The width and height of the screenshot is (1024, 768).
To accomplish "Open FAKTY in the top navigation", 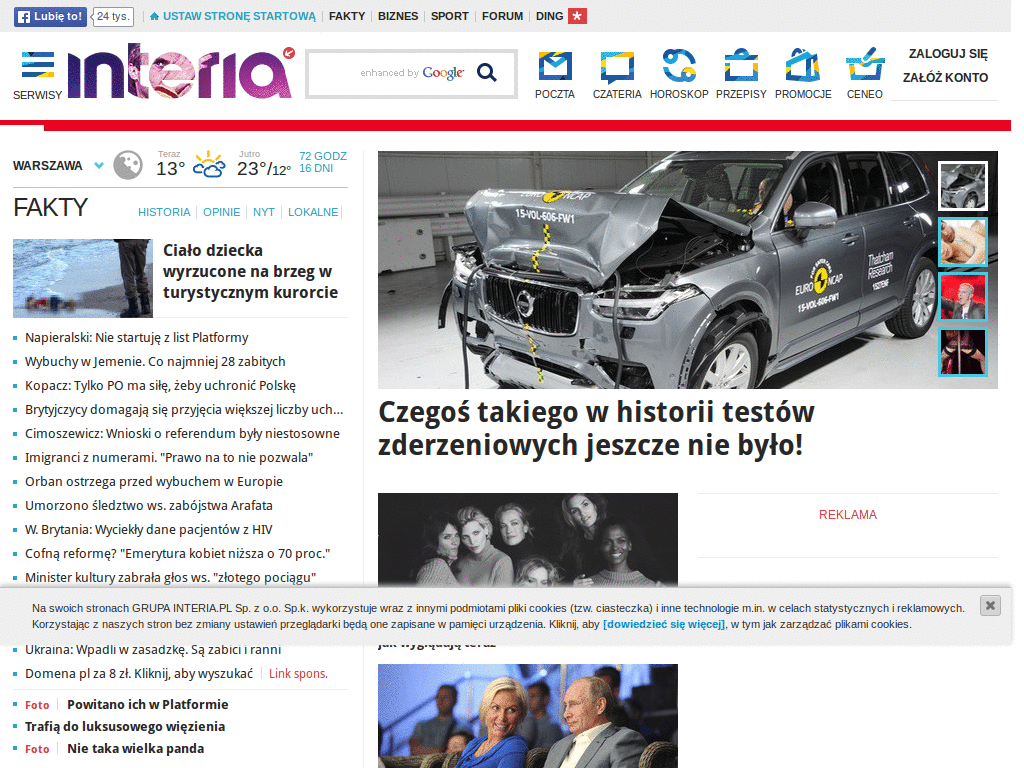I will point(347,16).
